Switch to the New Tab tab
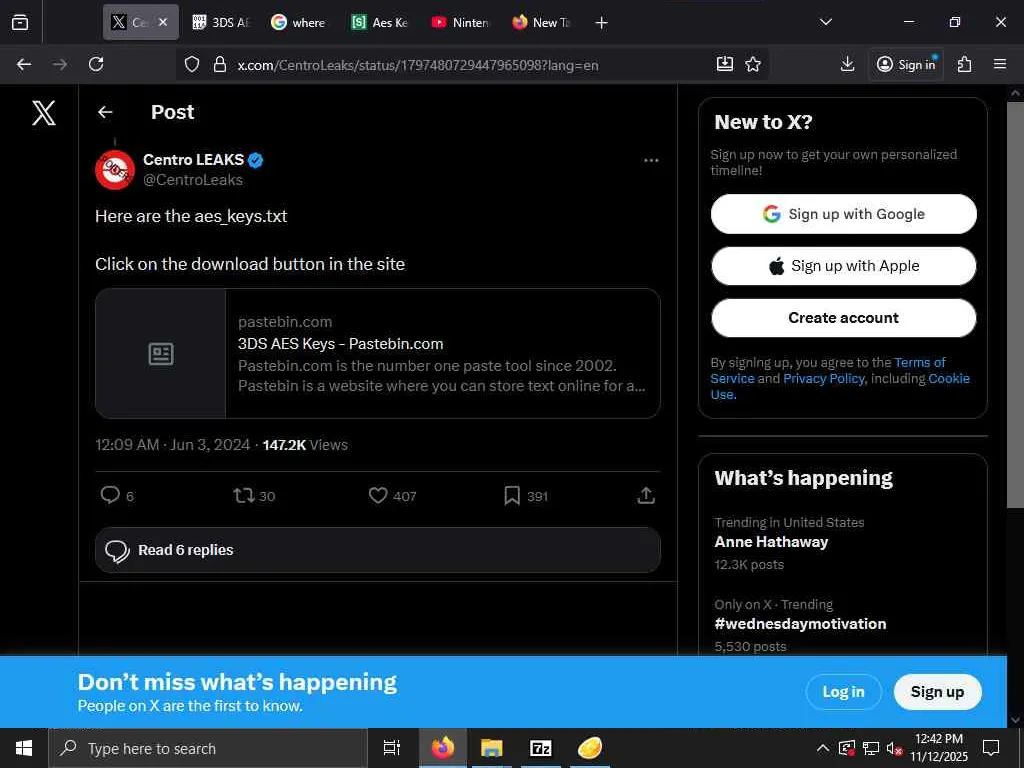Image resolution: width=1024 pixels, height=768 pixels. pyautogui.click(x=542, y=22)
